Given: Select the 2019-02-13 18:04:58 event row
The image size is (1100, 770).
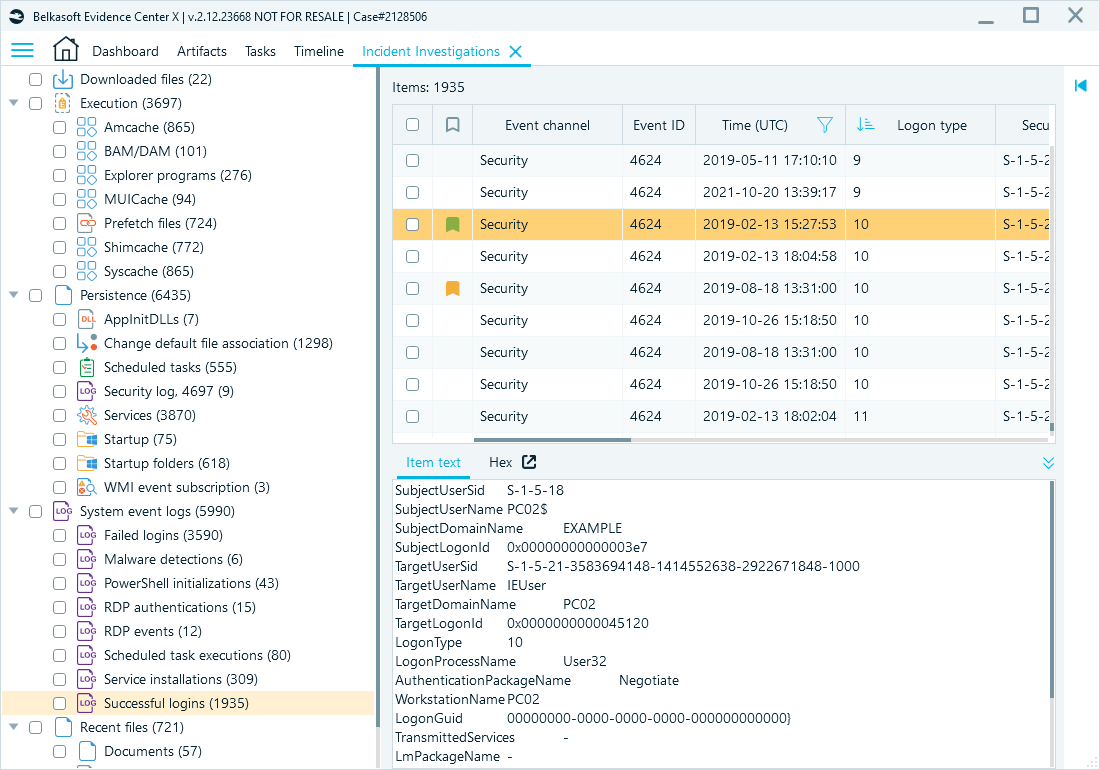Looking at the screenshot, I should 720,257.
